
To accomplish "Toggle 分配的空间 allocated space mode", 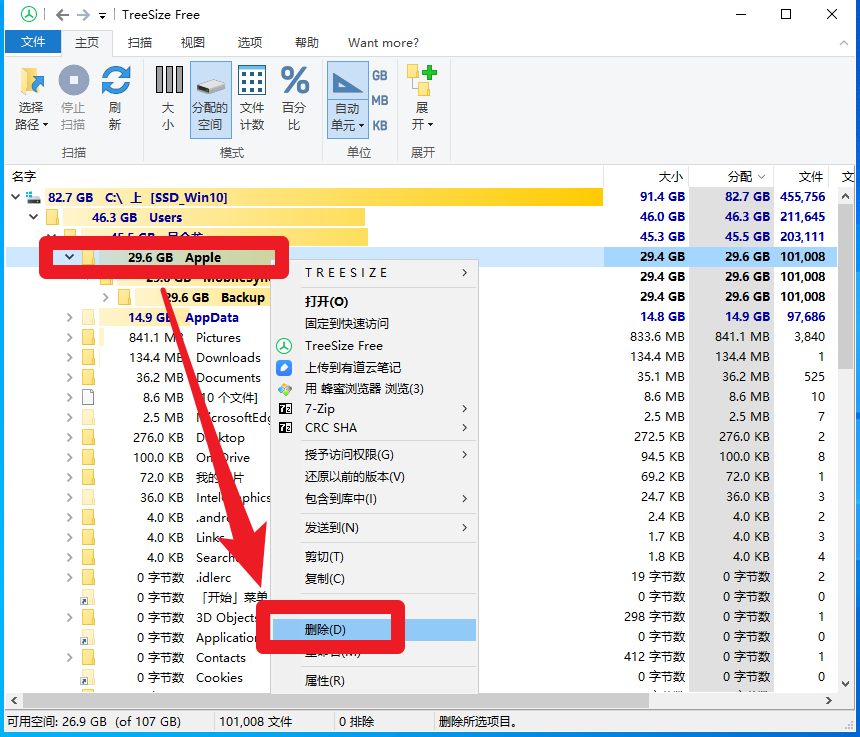I will 211,99.
